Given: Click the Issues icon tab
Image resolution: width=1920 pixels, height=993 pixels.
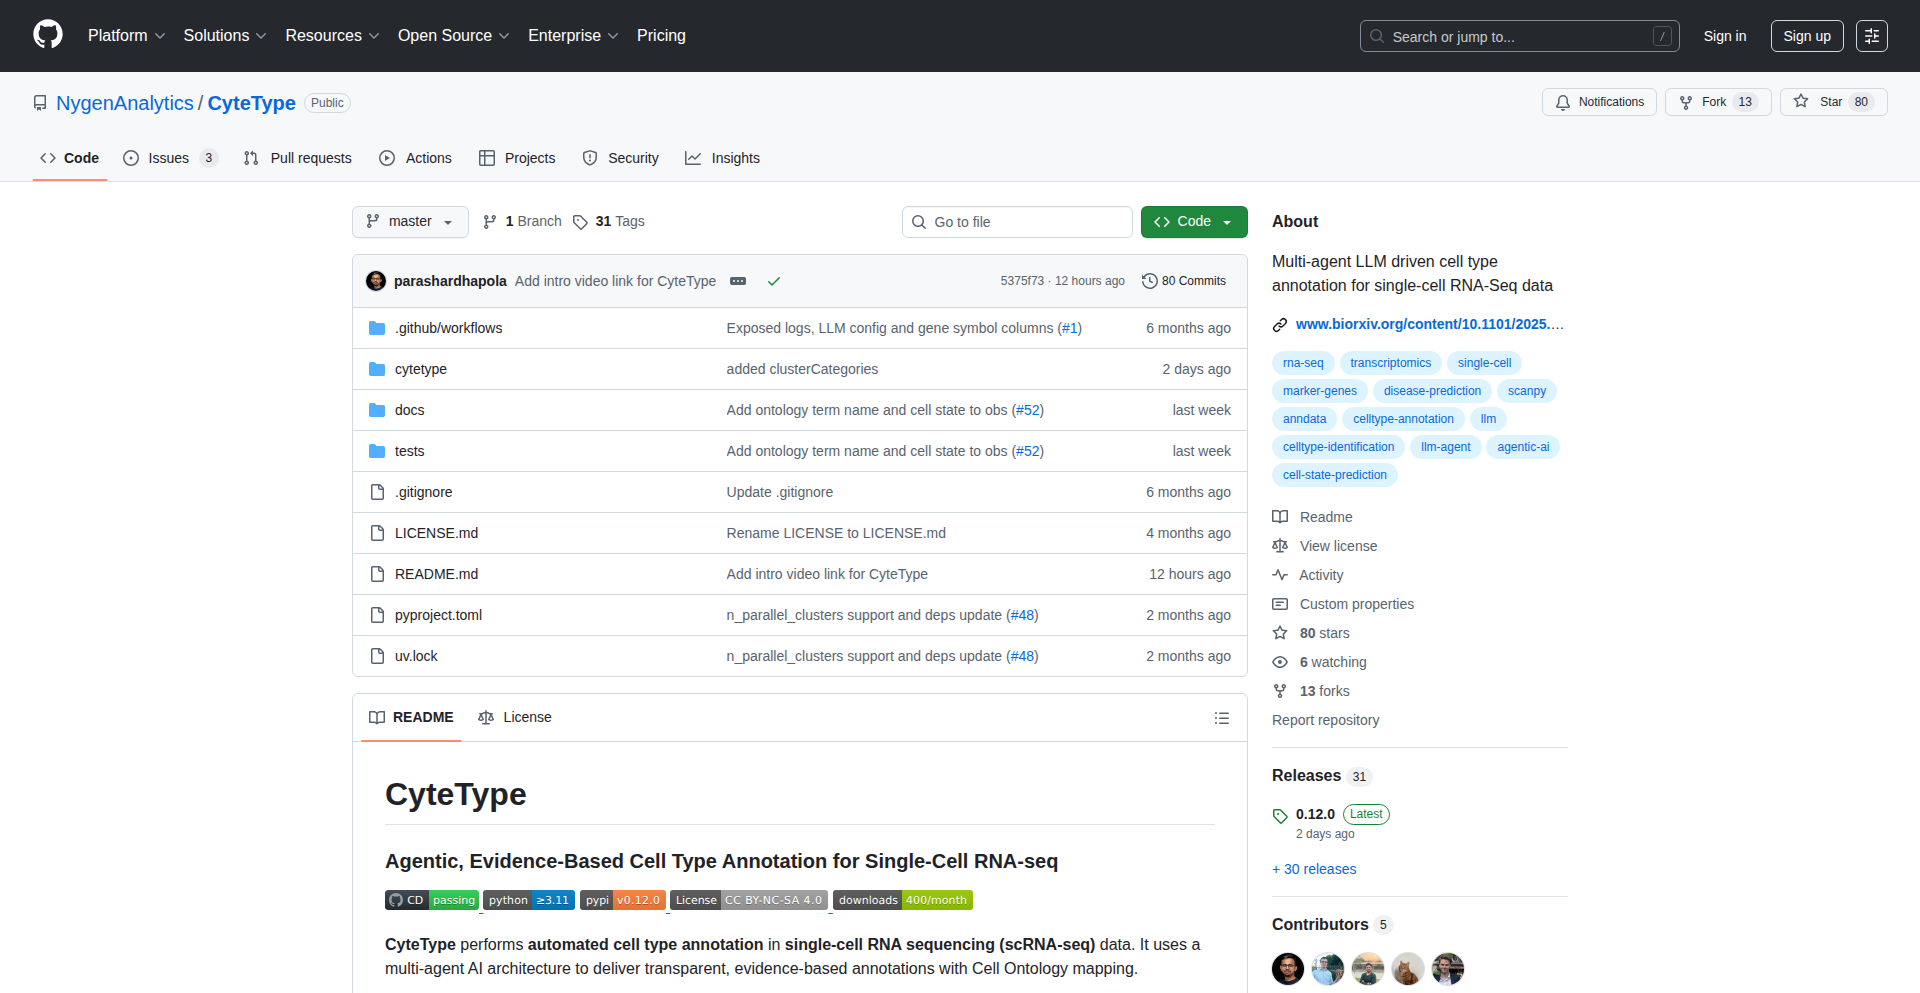Looking at the screenshot, I should click(131, 158).
